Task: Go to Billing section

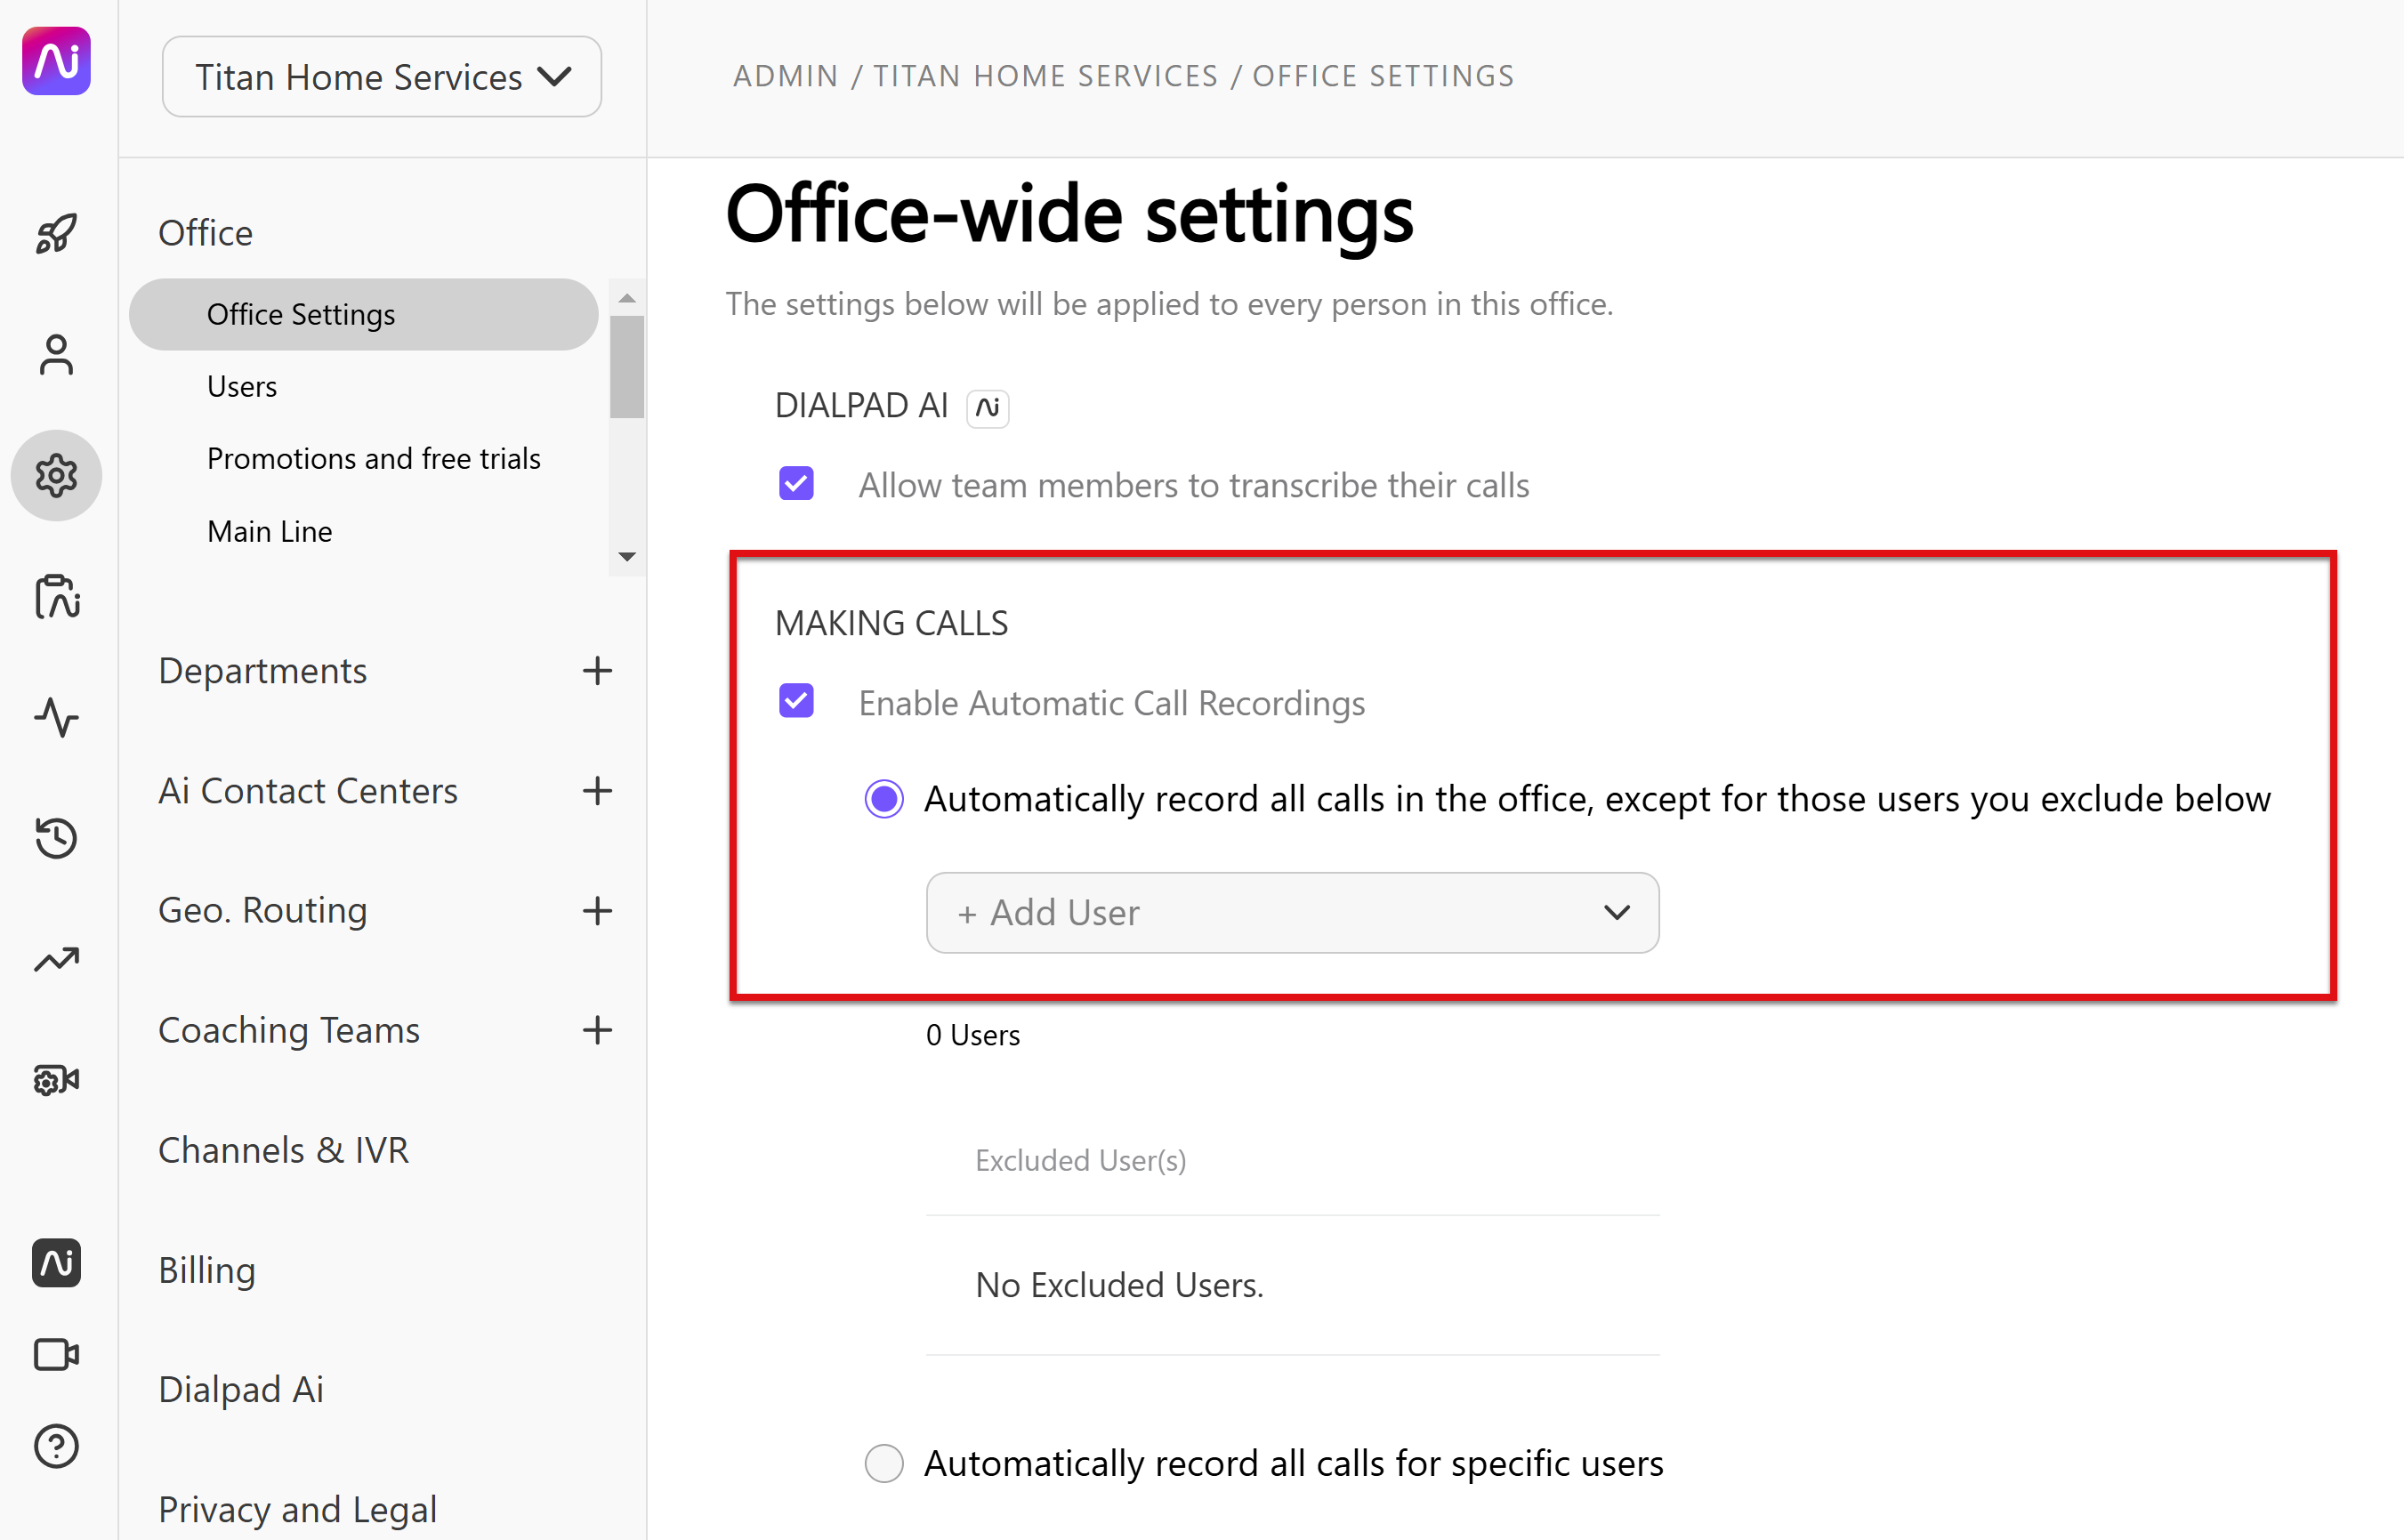Action: (207, 1270)
